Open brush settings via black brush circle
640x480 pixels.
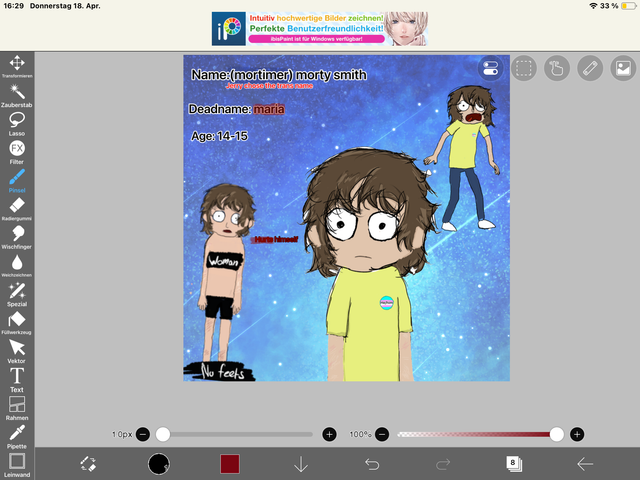coord(159,464)
